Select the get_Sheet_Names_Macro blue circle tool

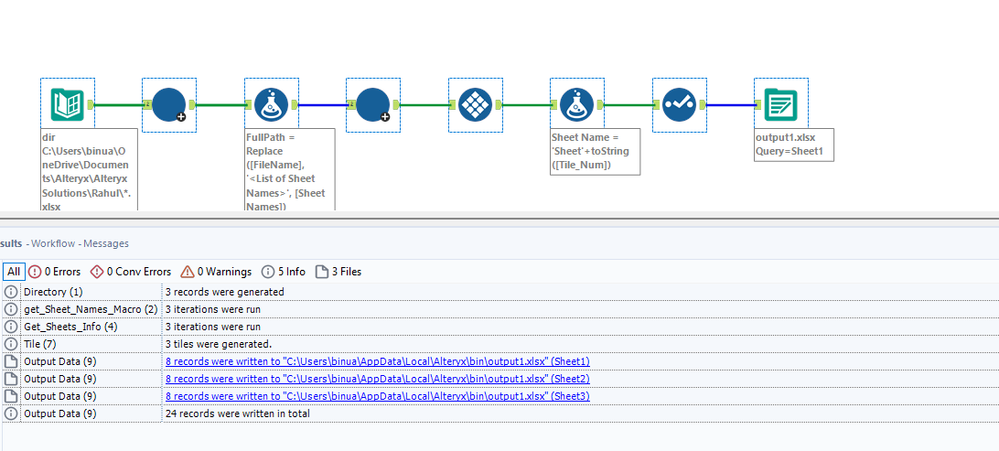pyautogui.click(x=169, y=104)
